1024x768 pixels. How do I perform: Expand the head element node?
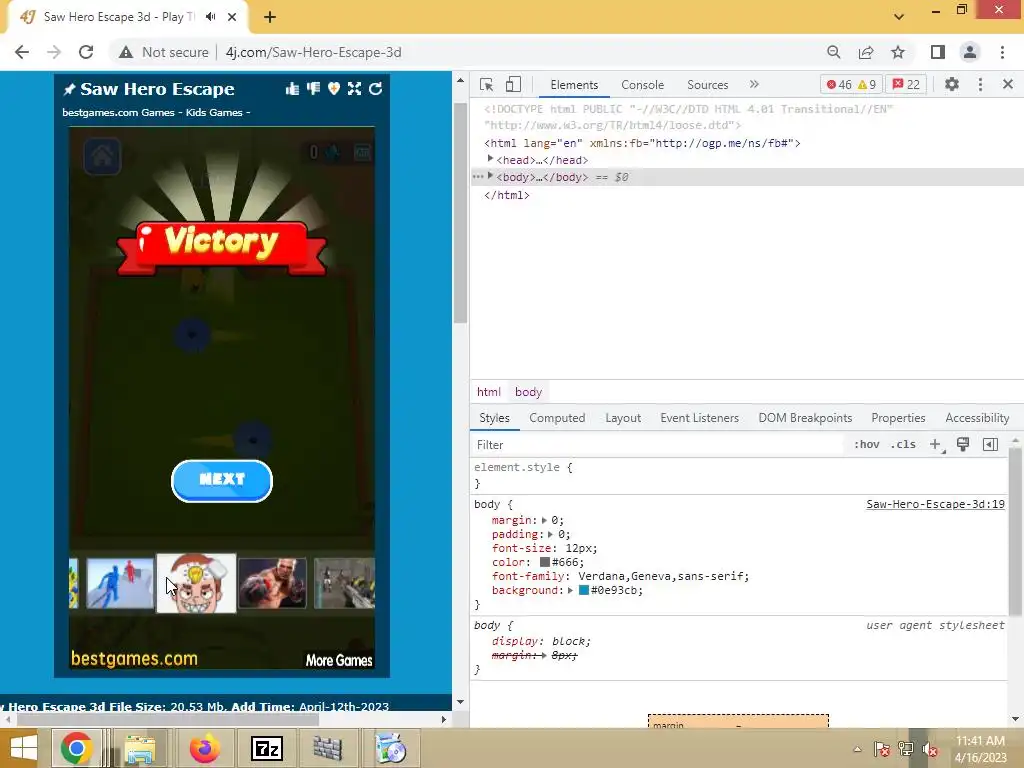[490, 159]
